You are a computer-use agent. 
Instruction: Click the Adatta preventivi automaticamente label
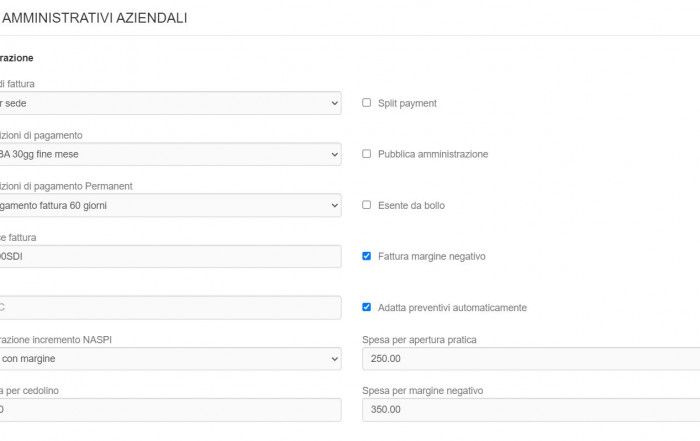452,308
